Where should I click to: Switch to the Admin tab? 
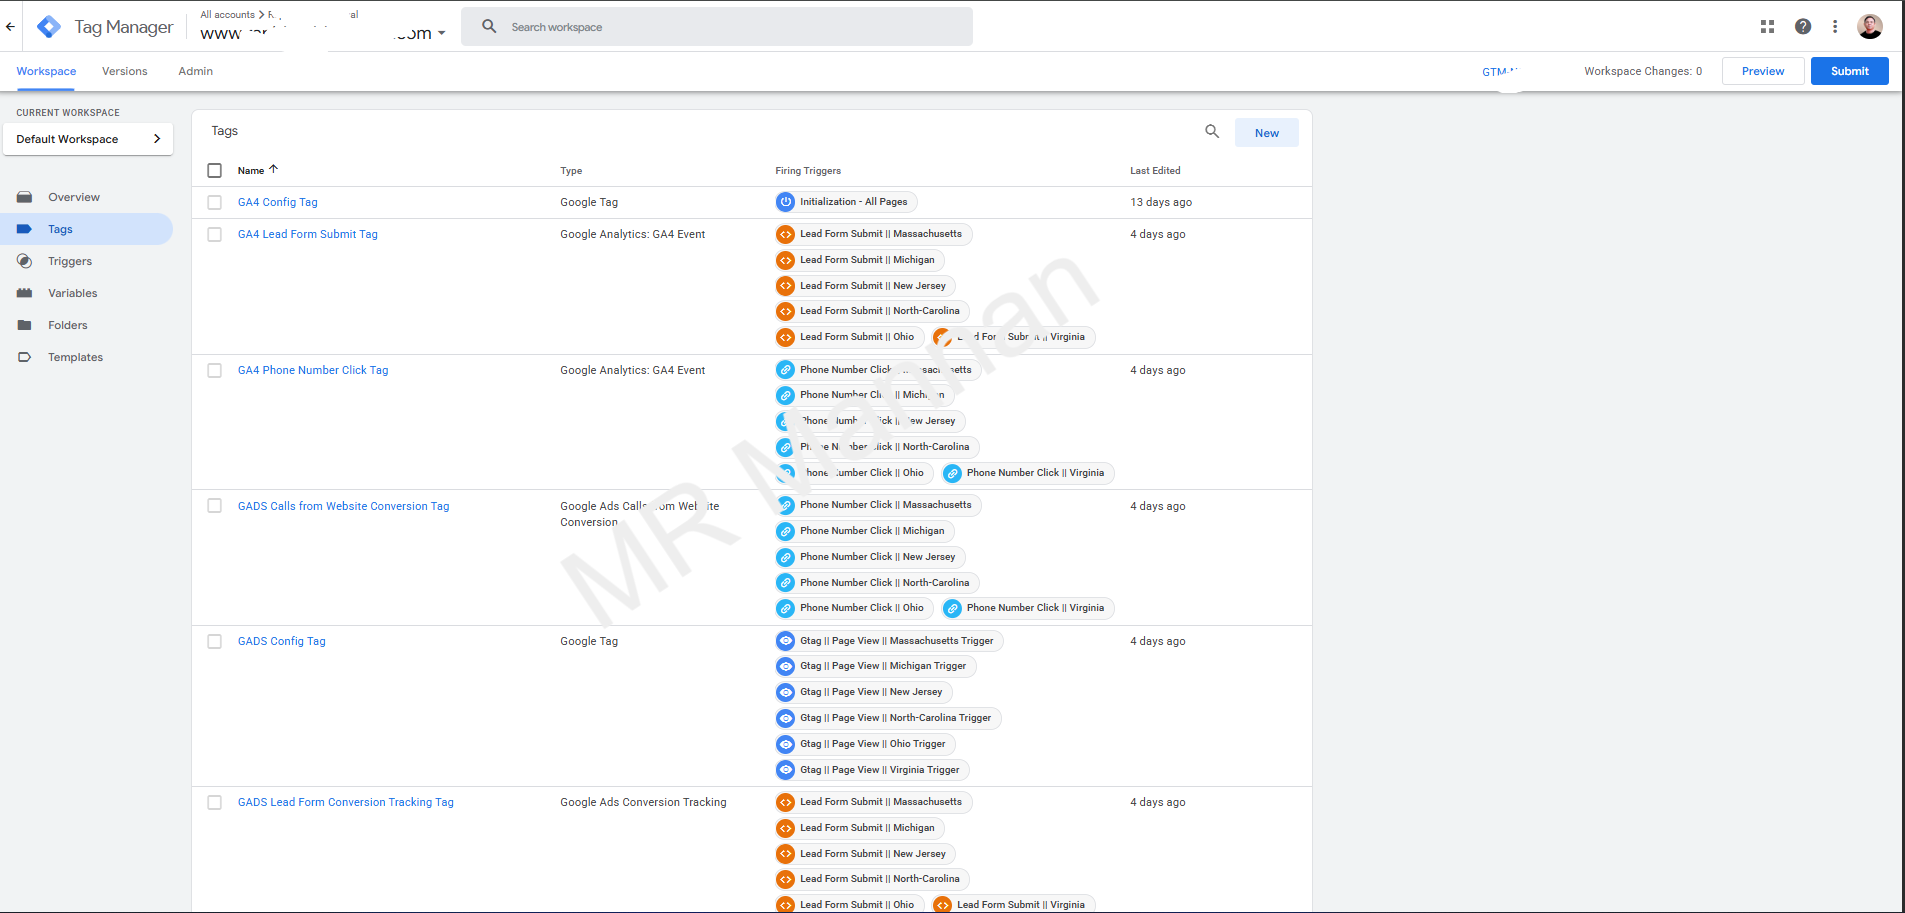pyautogui.click(x=195, y=71)
